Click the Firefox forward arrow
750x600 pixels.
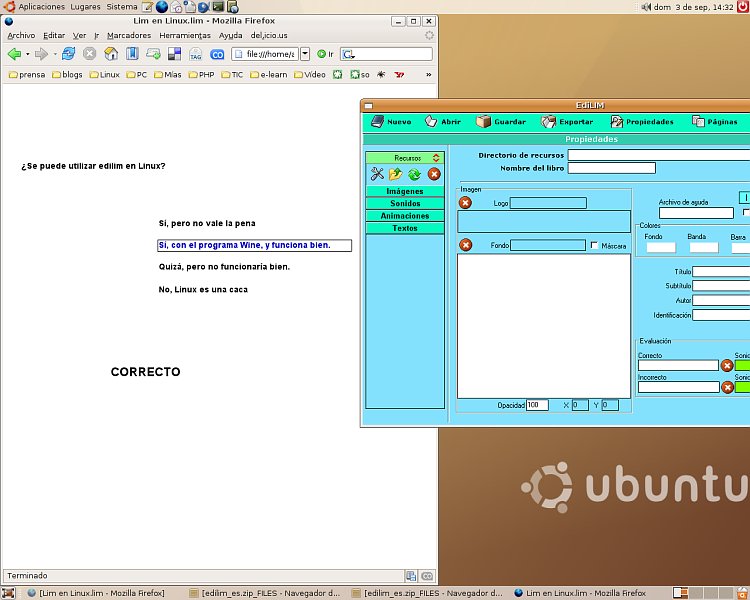point(42,54)
